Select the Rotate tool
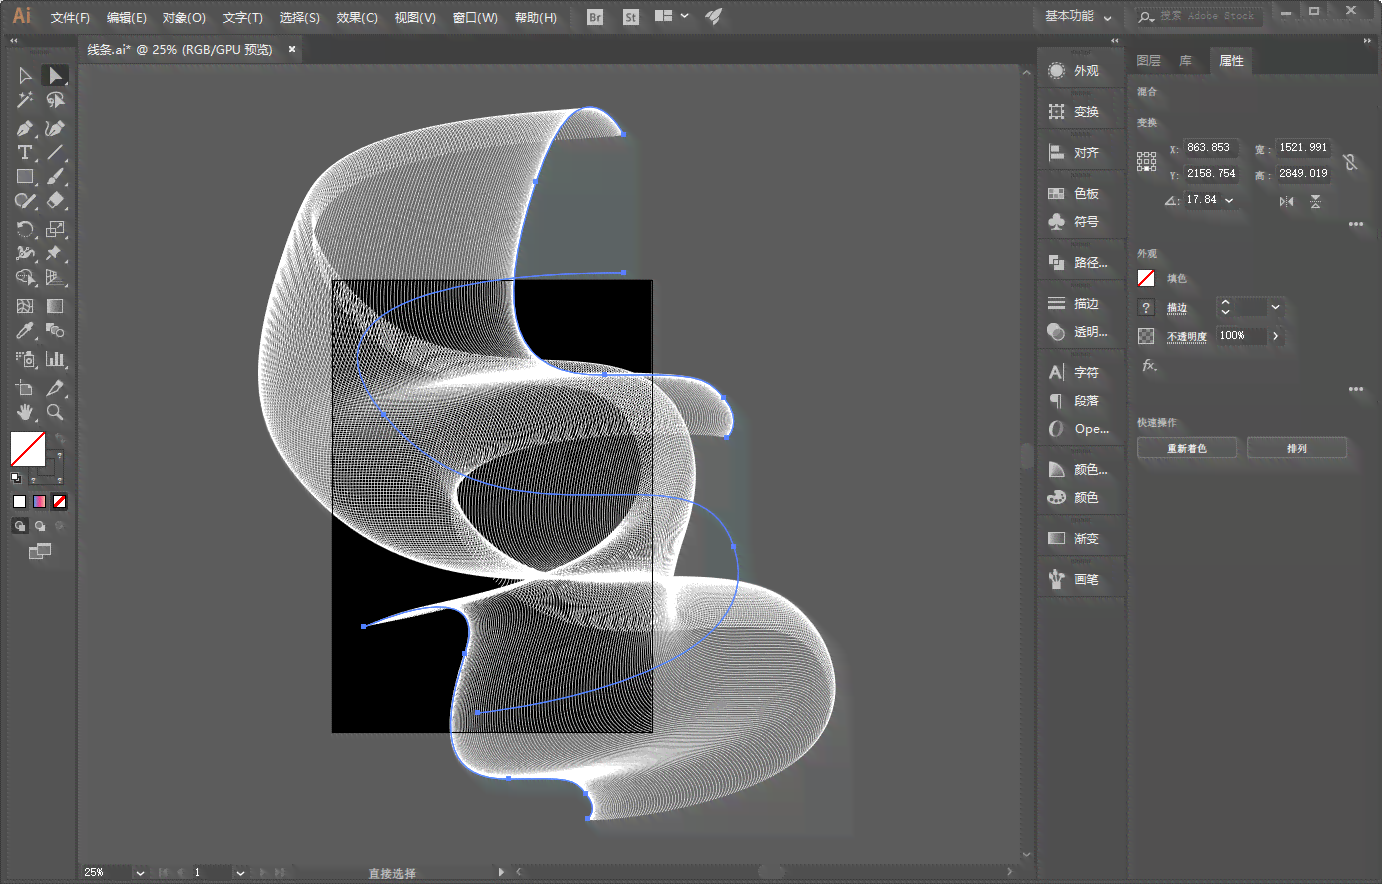 pos(25,229)
